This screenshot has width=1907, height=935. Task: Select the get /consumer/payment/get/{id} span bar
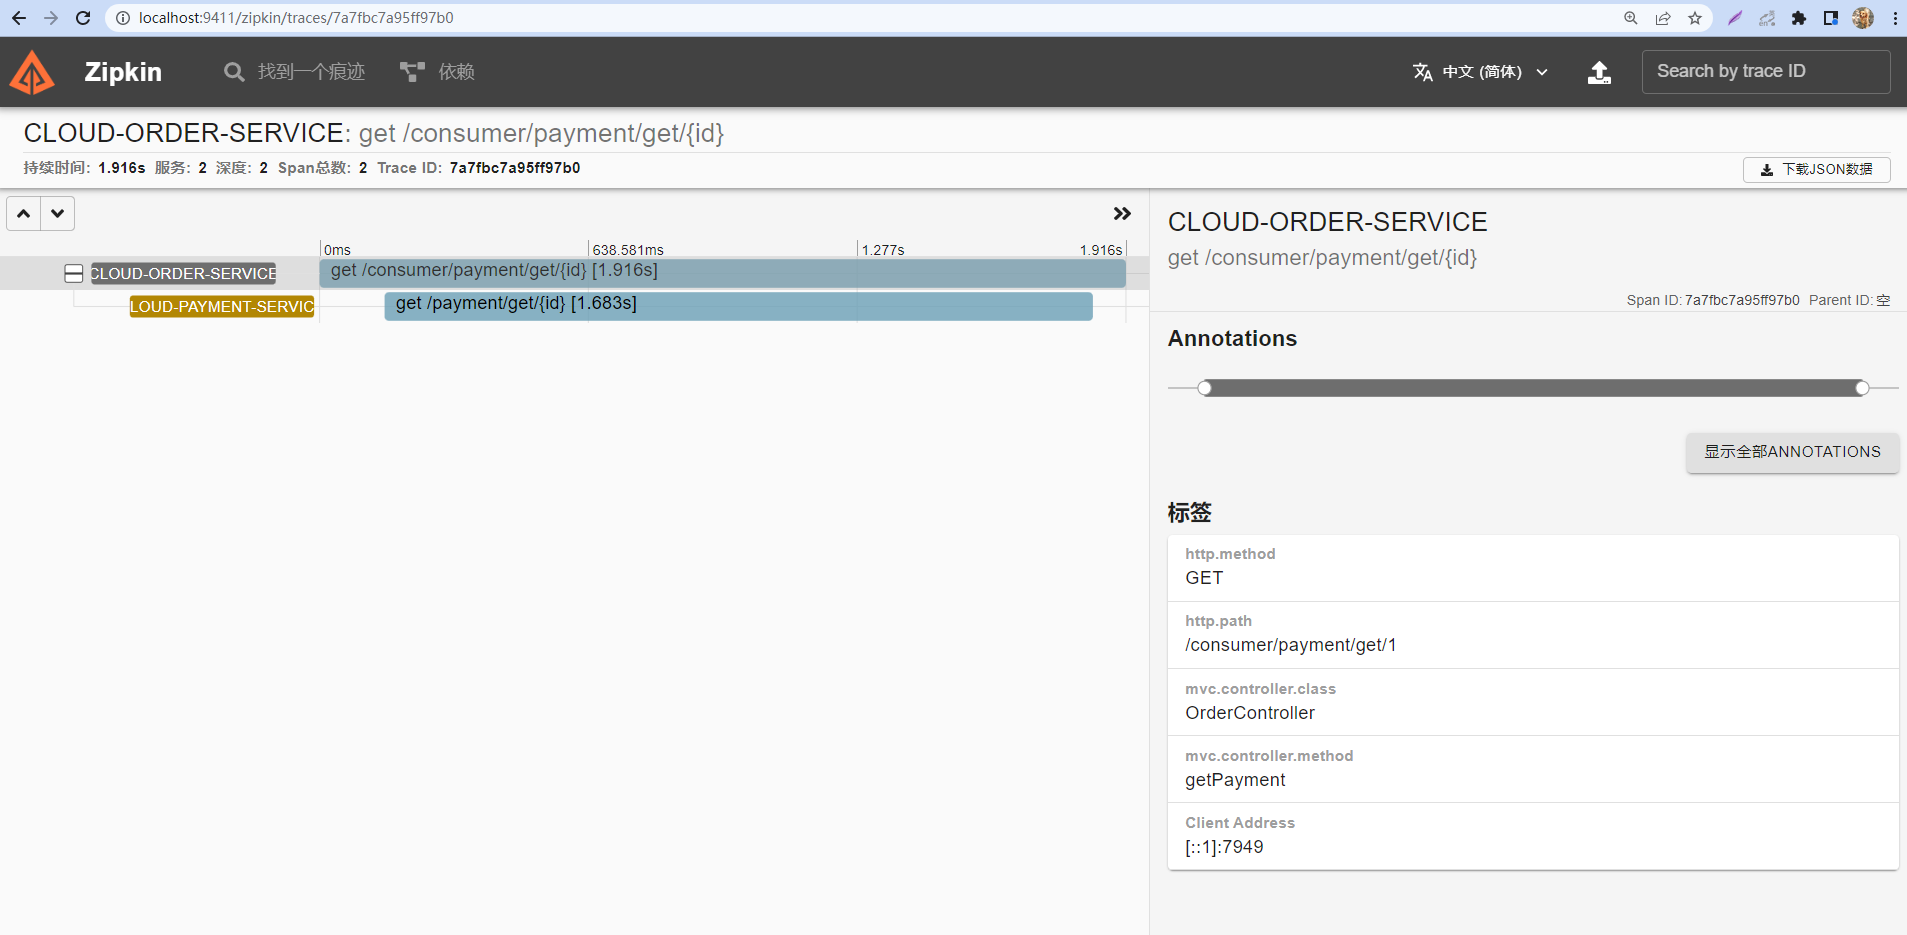(723, 272)
